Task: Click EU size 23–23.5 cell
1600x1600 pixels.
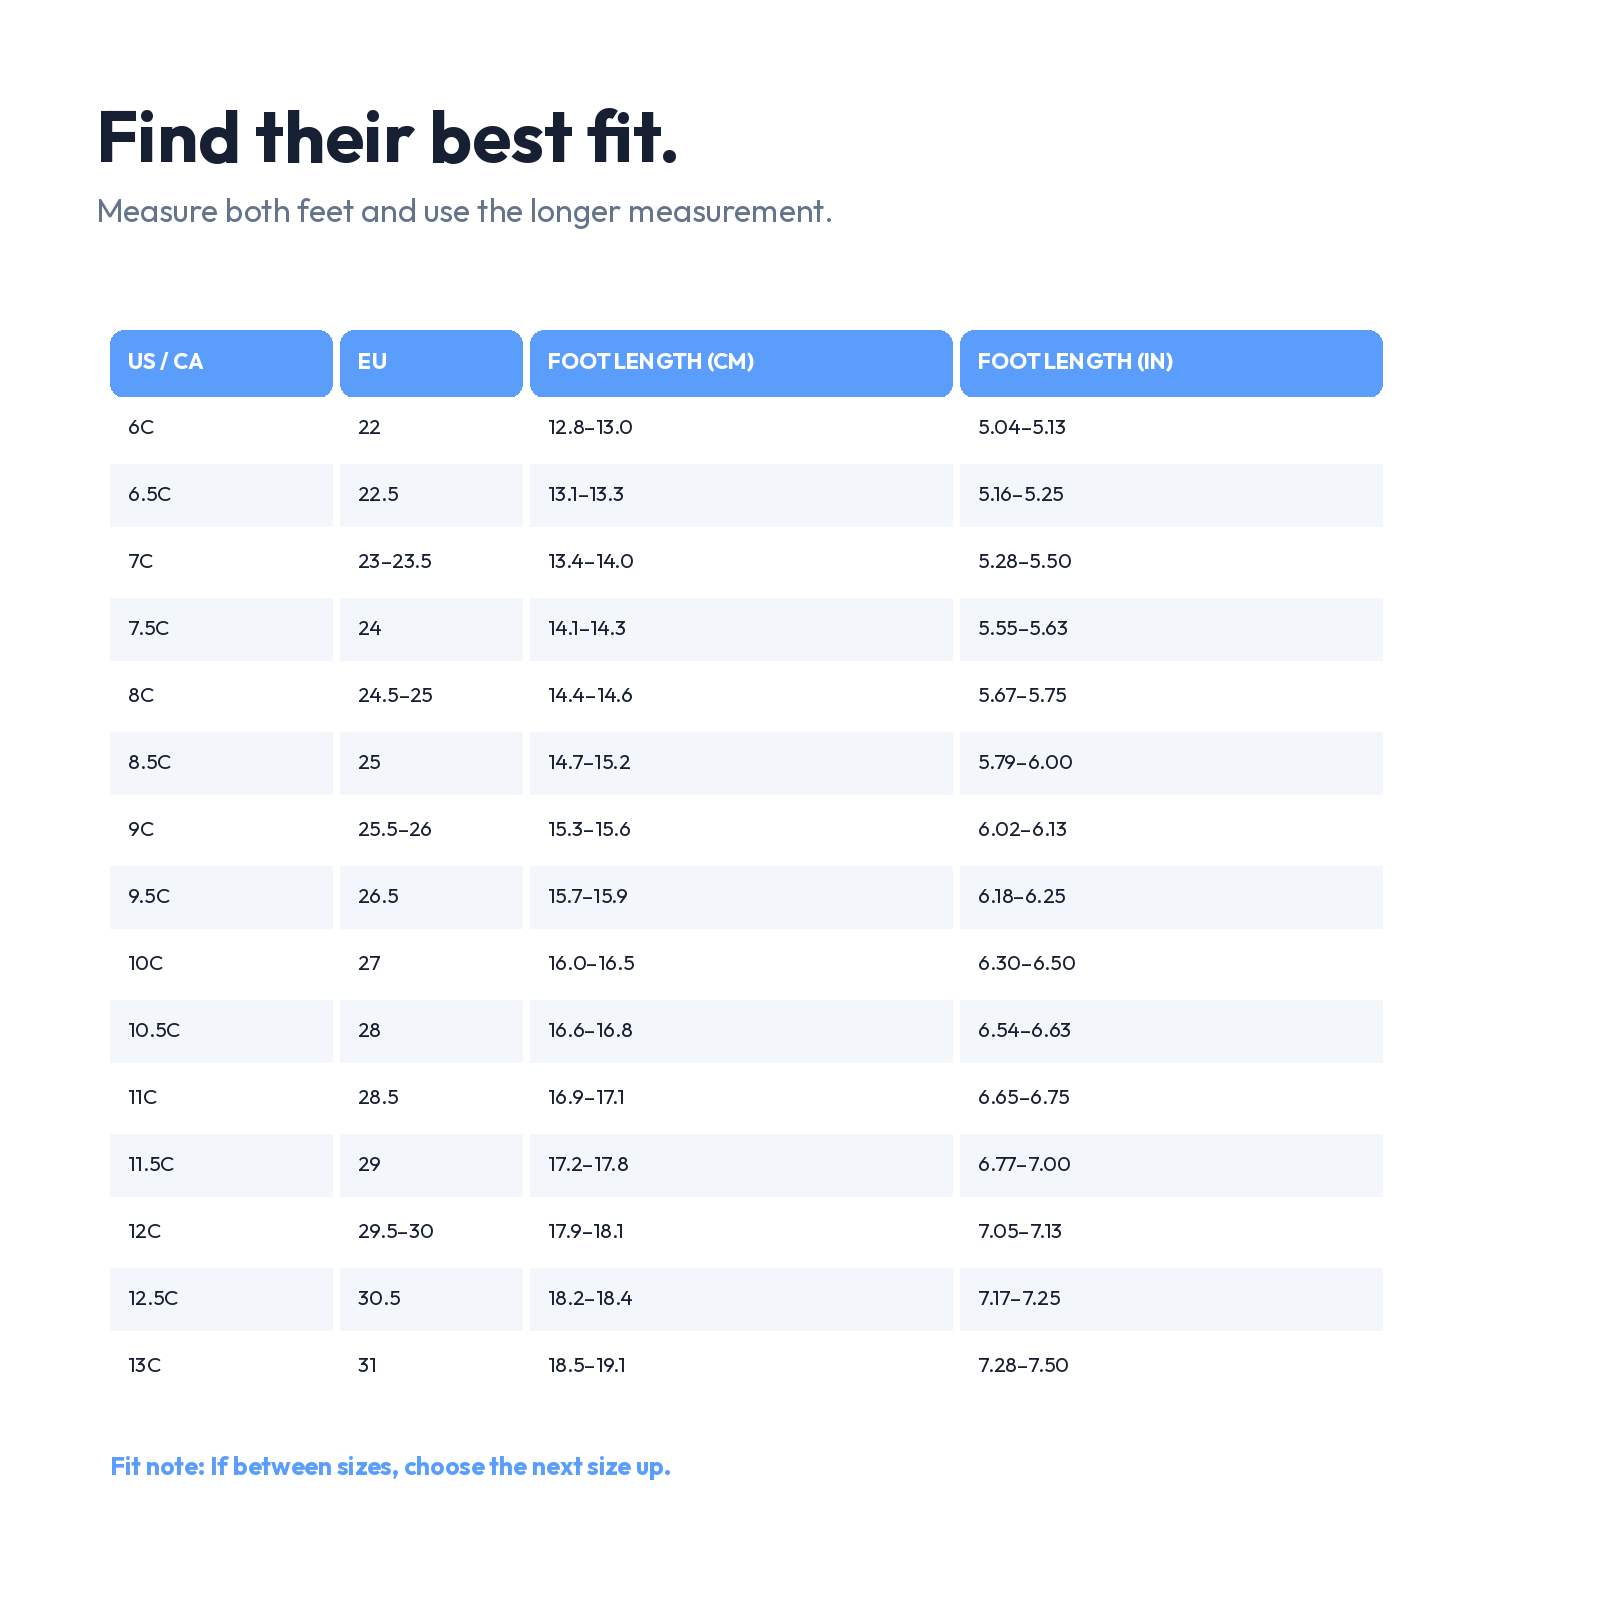Action: click(431, 562)
